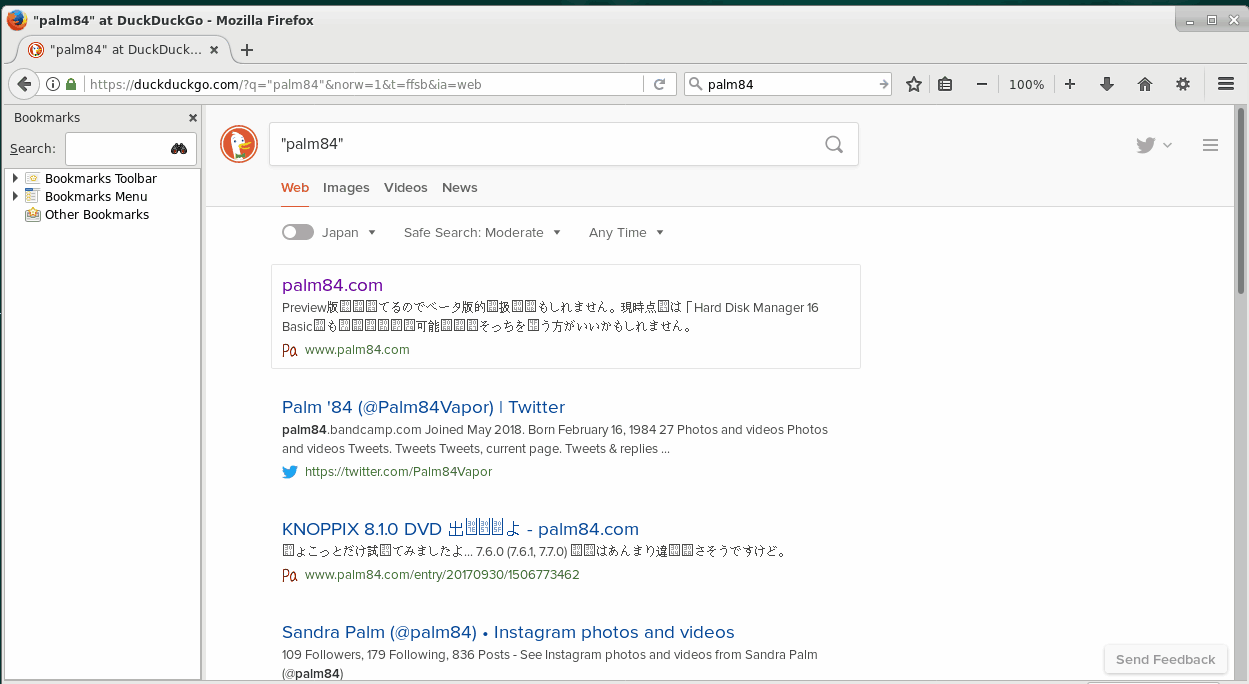The height and width of the screenshot is (684, 1249).
Task: Click the Firefox logo in the title bar
Action: [17, 20]
